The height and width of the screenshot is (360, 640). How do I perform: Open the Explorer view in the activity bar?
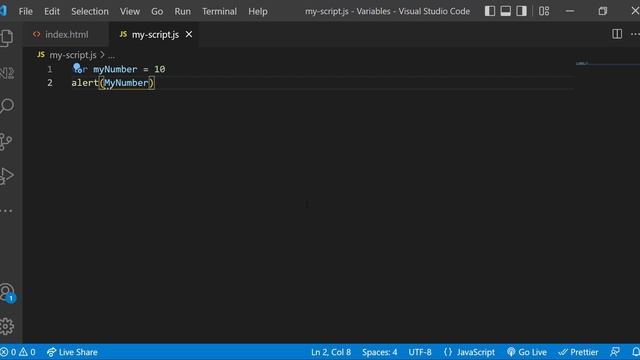(7, 38)
